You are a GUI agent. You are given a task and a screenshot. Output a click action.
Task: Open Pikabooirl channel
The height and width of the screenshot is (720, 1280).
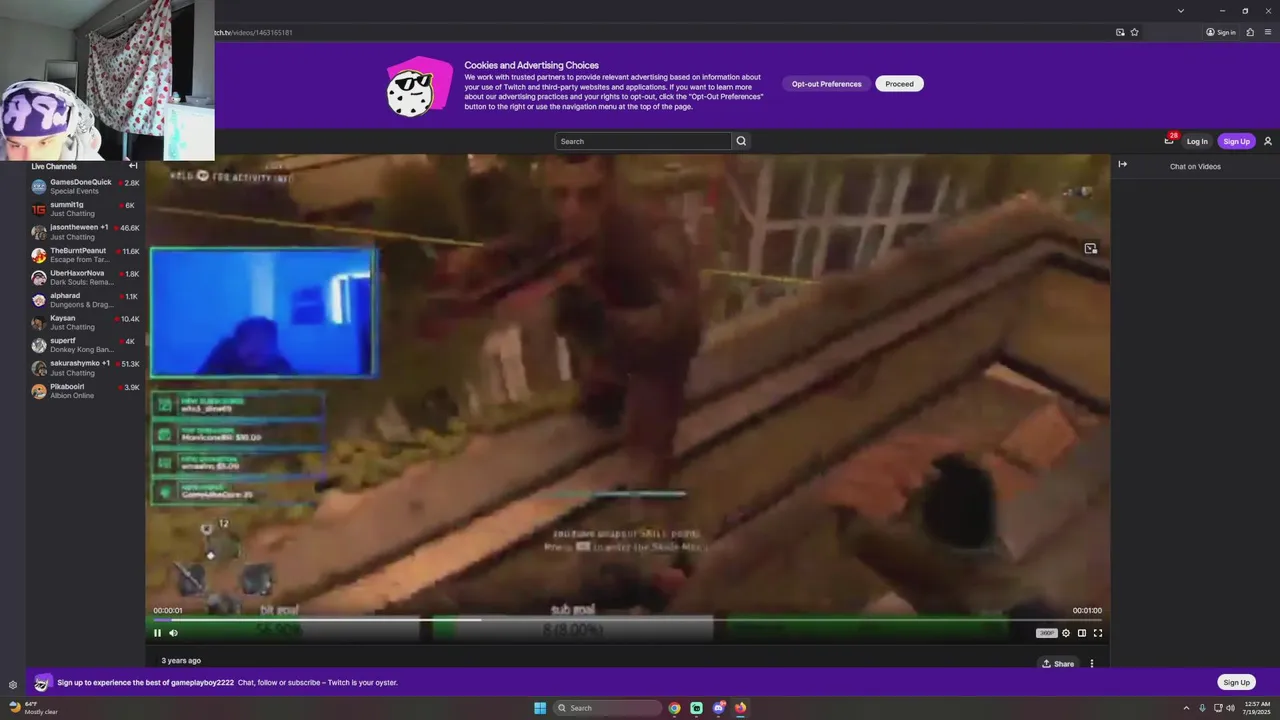point(85,391)
